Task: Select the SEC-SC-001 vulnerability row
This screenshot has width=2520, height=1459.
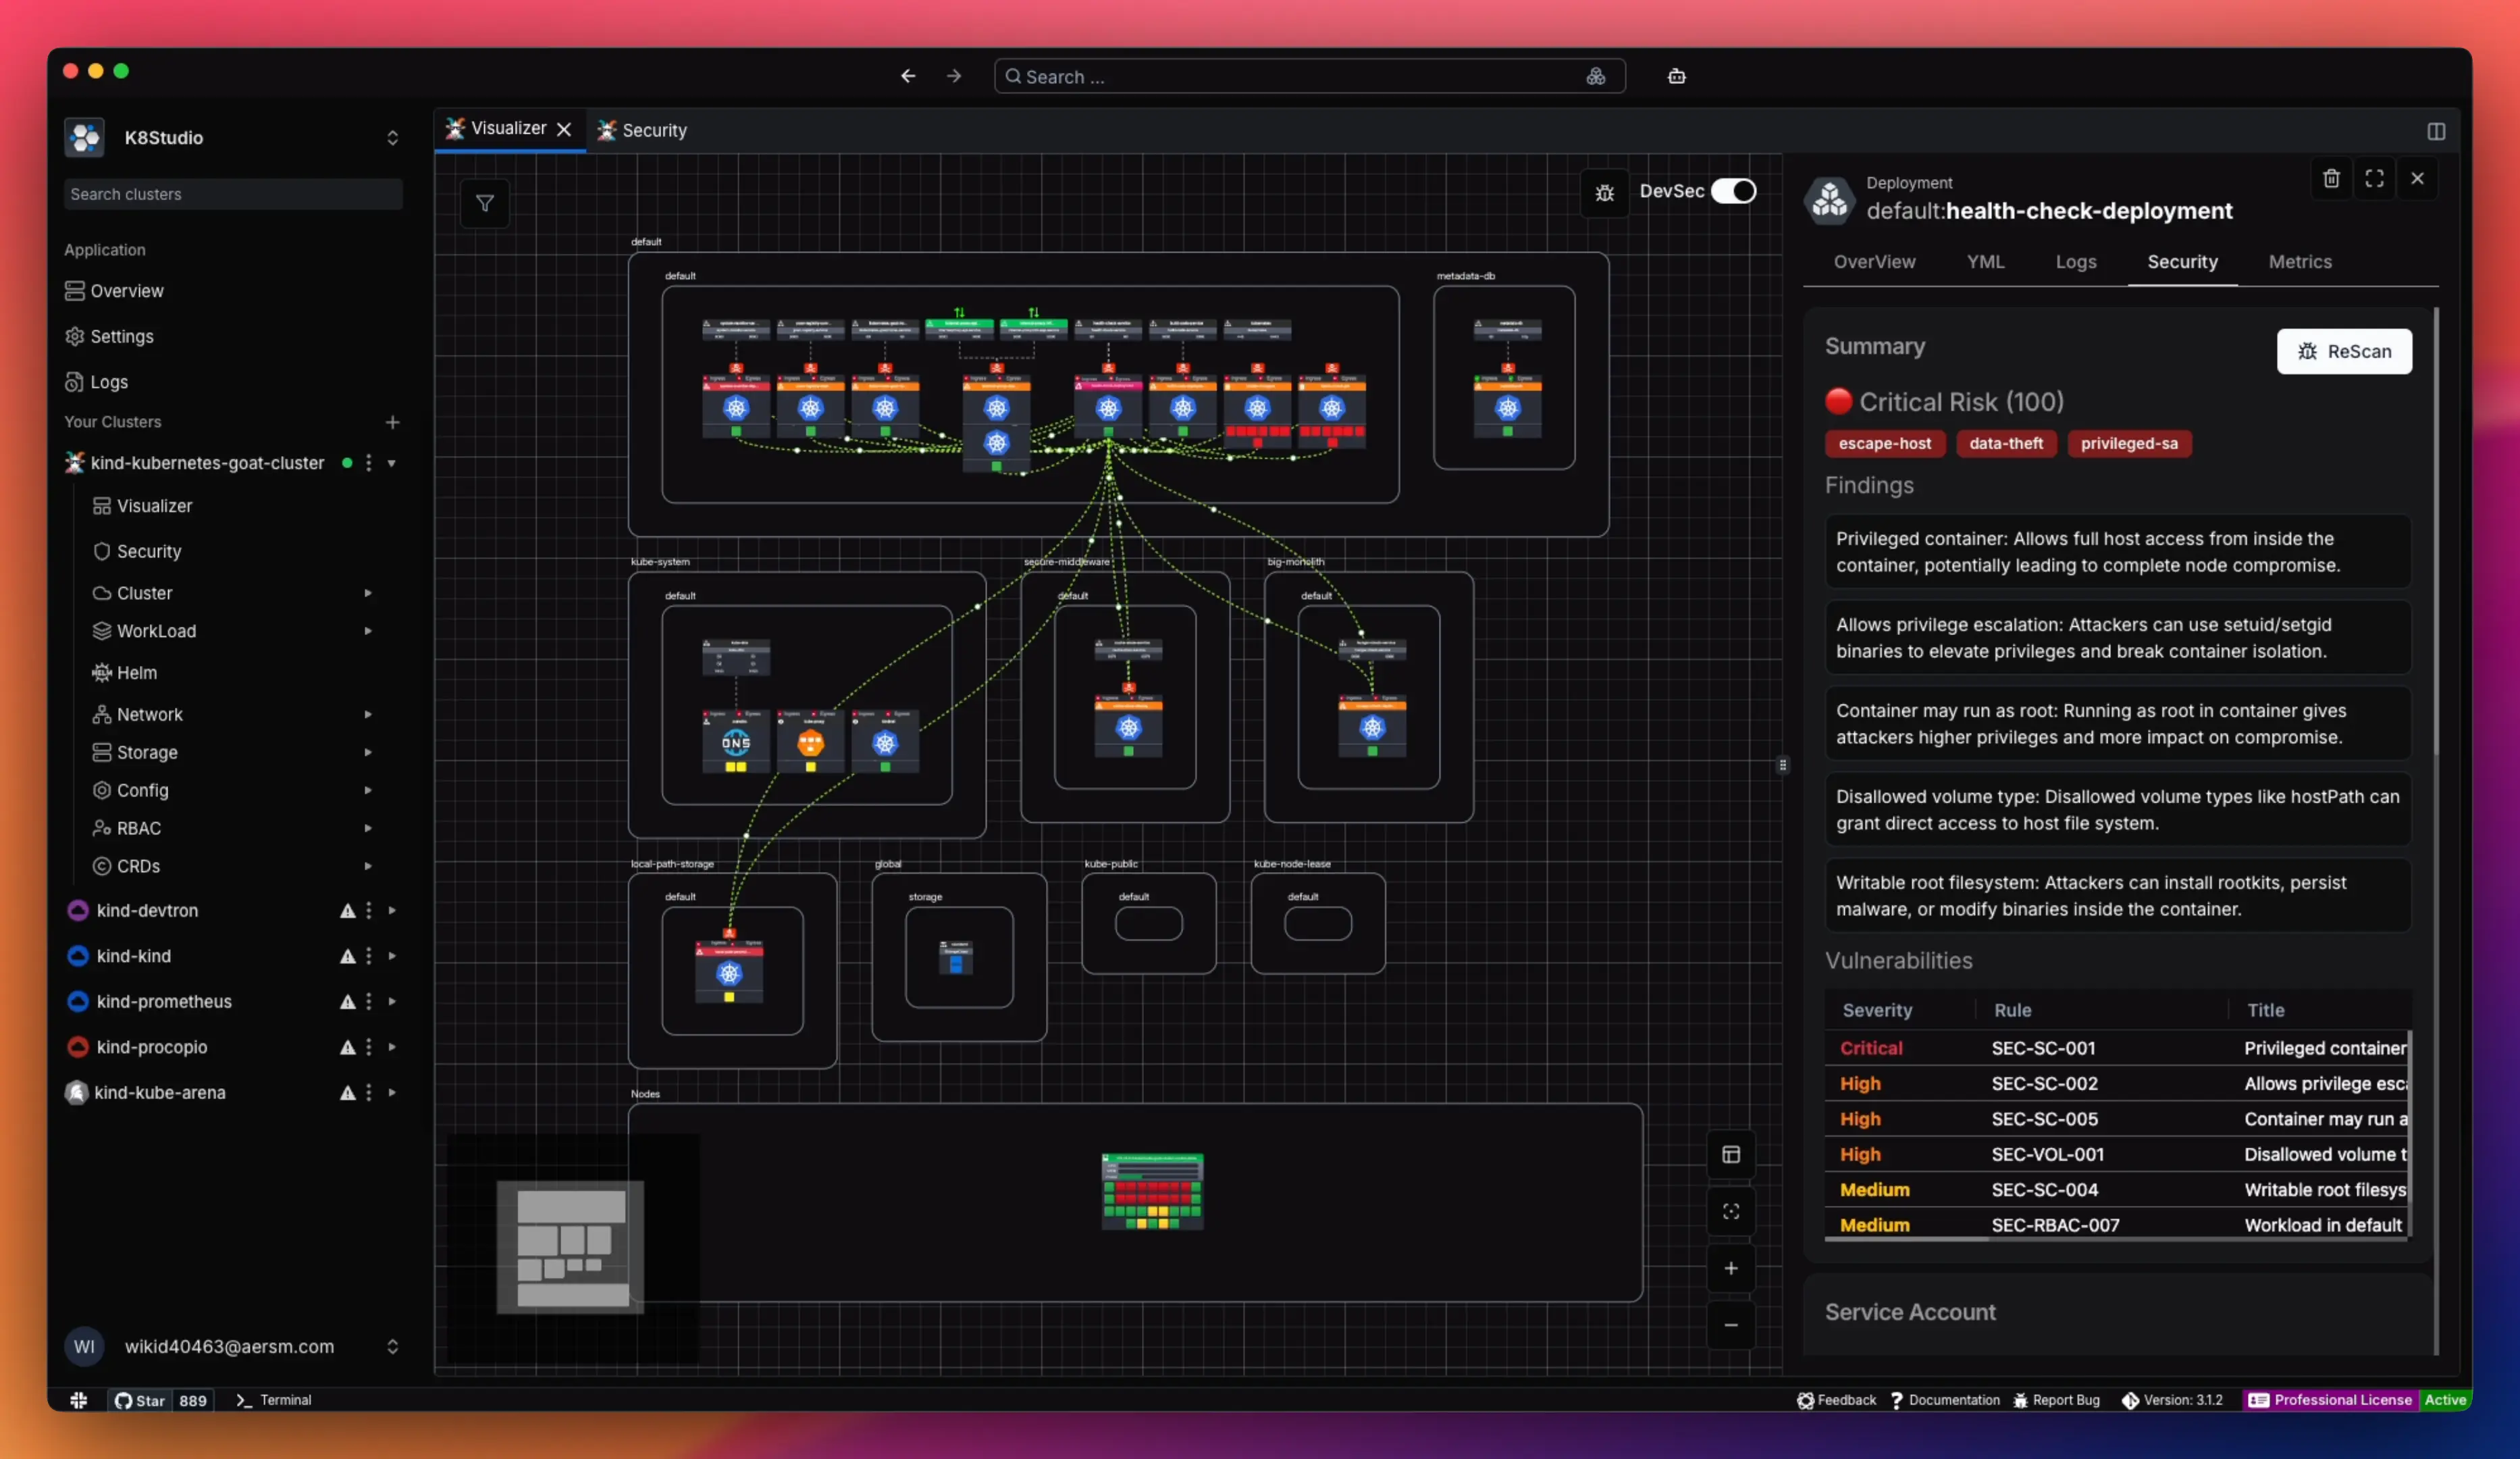Action: (x=2117, y=1048)
